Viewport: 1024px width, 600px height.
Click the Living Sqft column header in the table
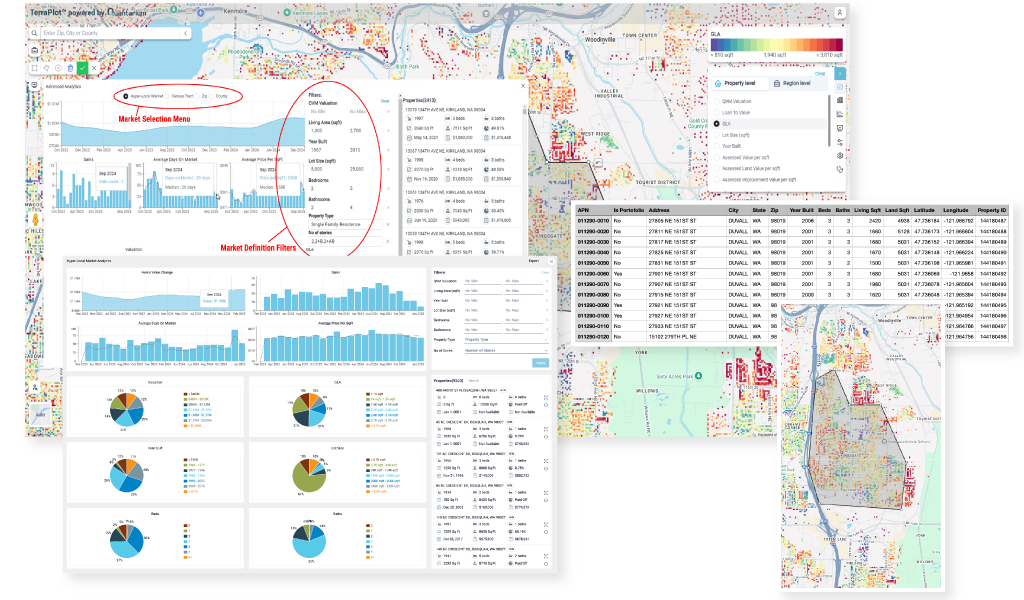coord(866,210)
